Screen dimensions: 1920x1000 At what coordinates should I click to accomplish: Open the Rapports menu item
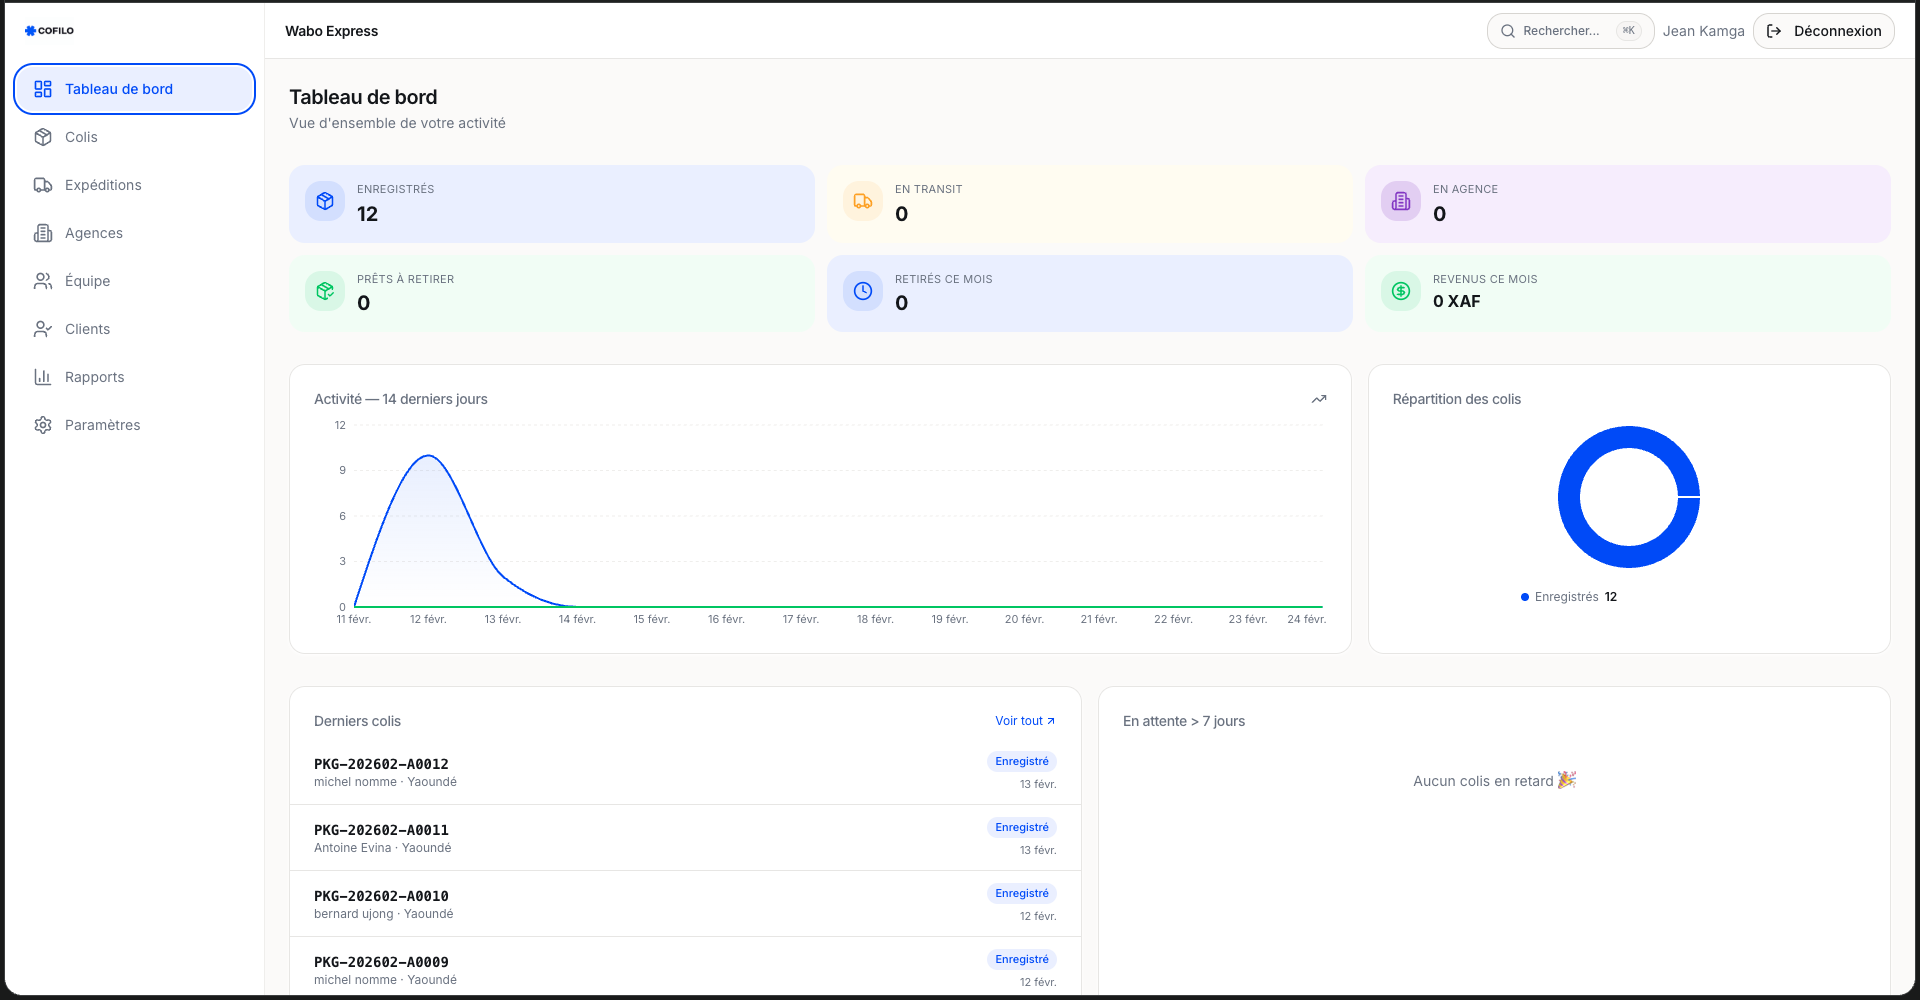[95, 377]
